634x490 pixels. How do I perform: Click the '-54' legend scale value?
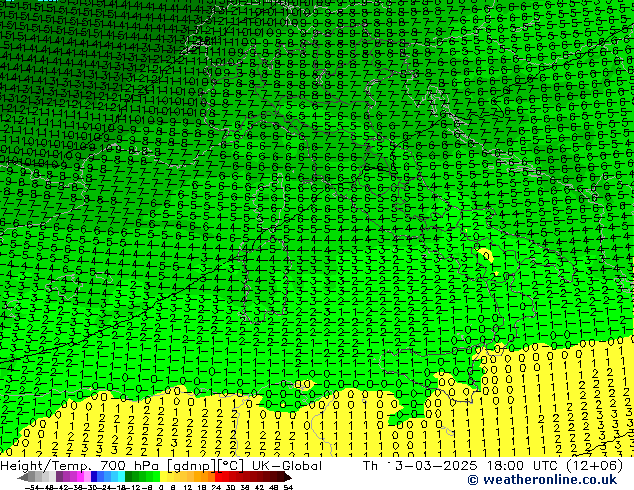point(32,487)
